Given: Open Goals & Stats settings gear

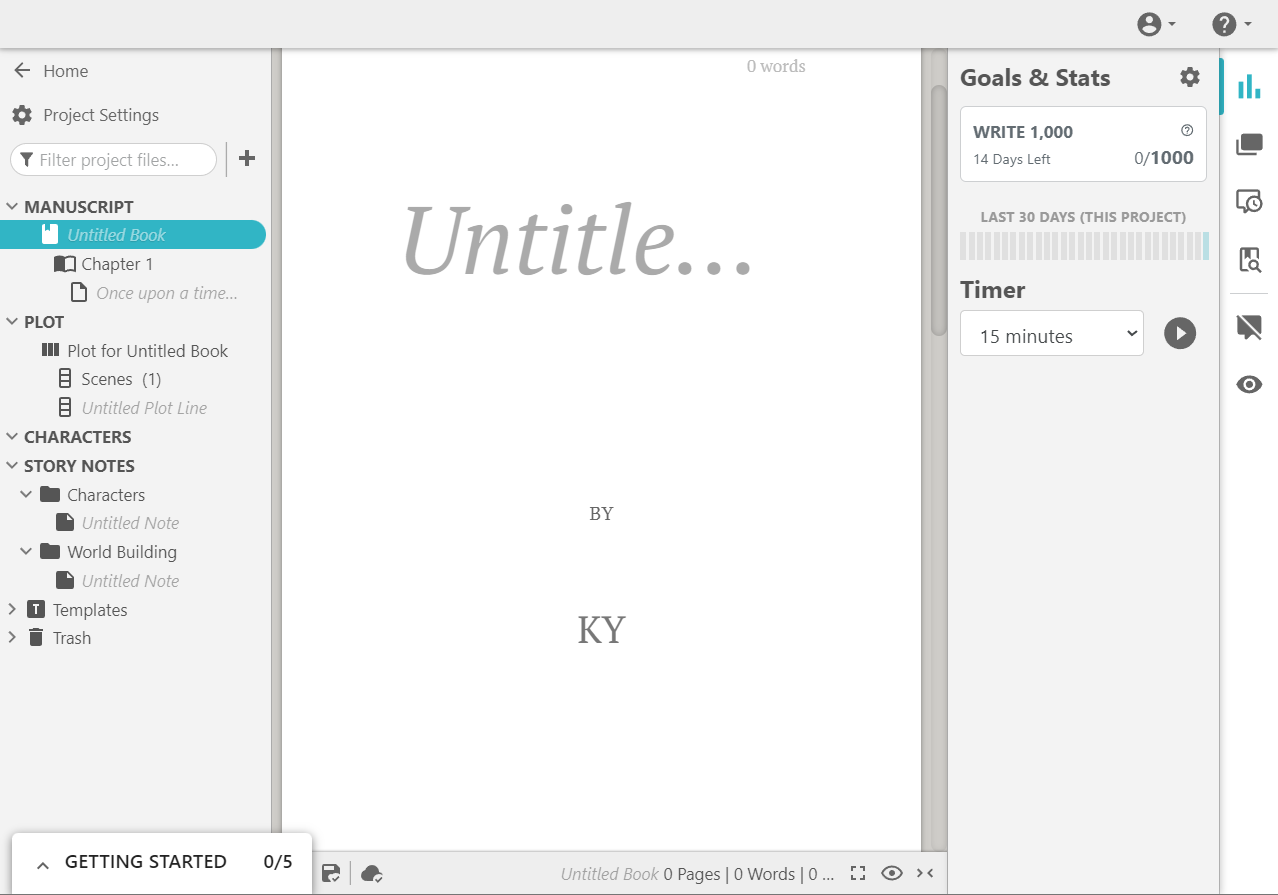Looking at the screenshot, I should [x=1189, y=77].
